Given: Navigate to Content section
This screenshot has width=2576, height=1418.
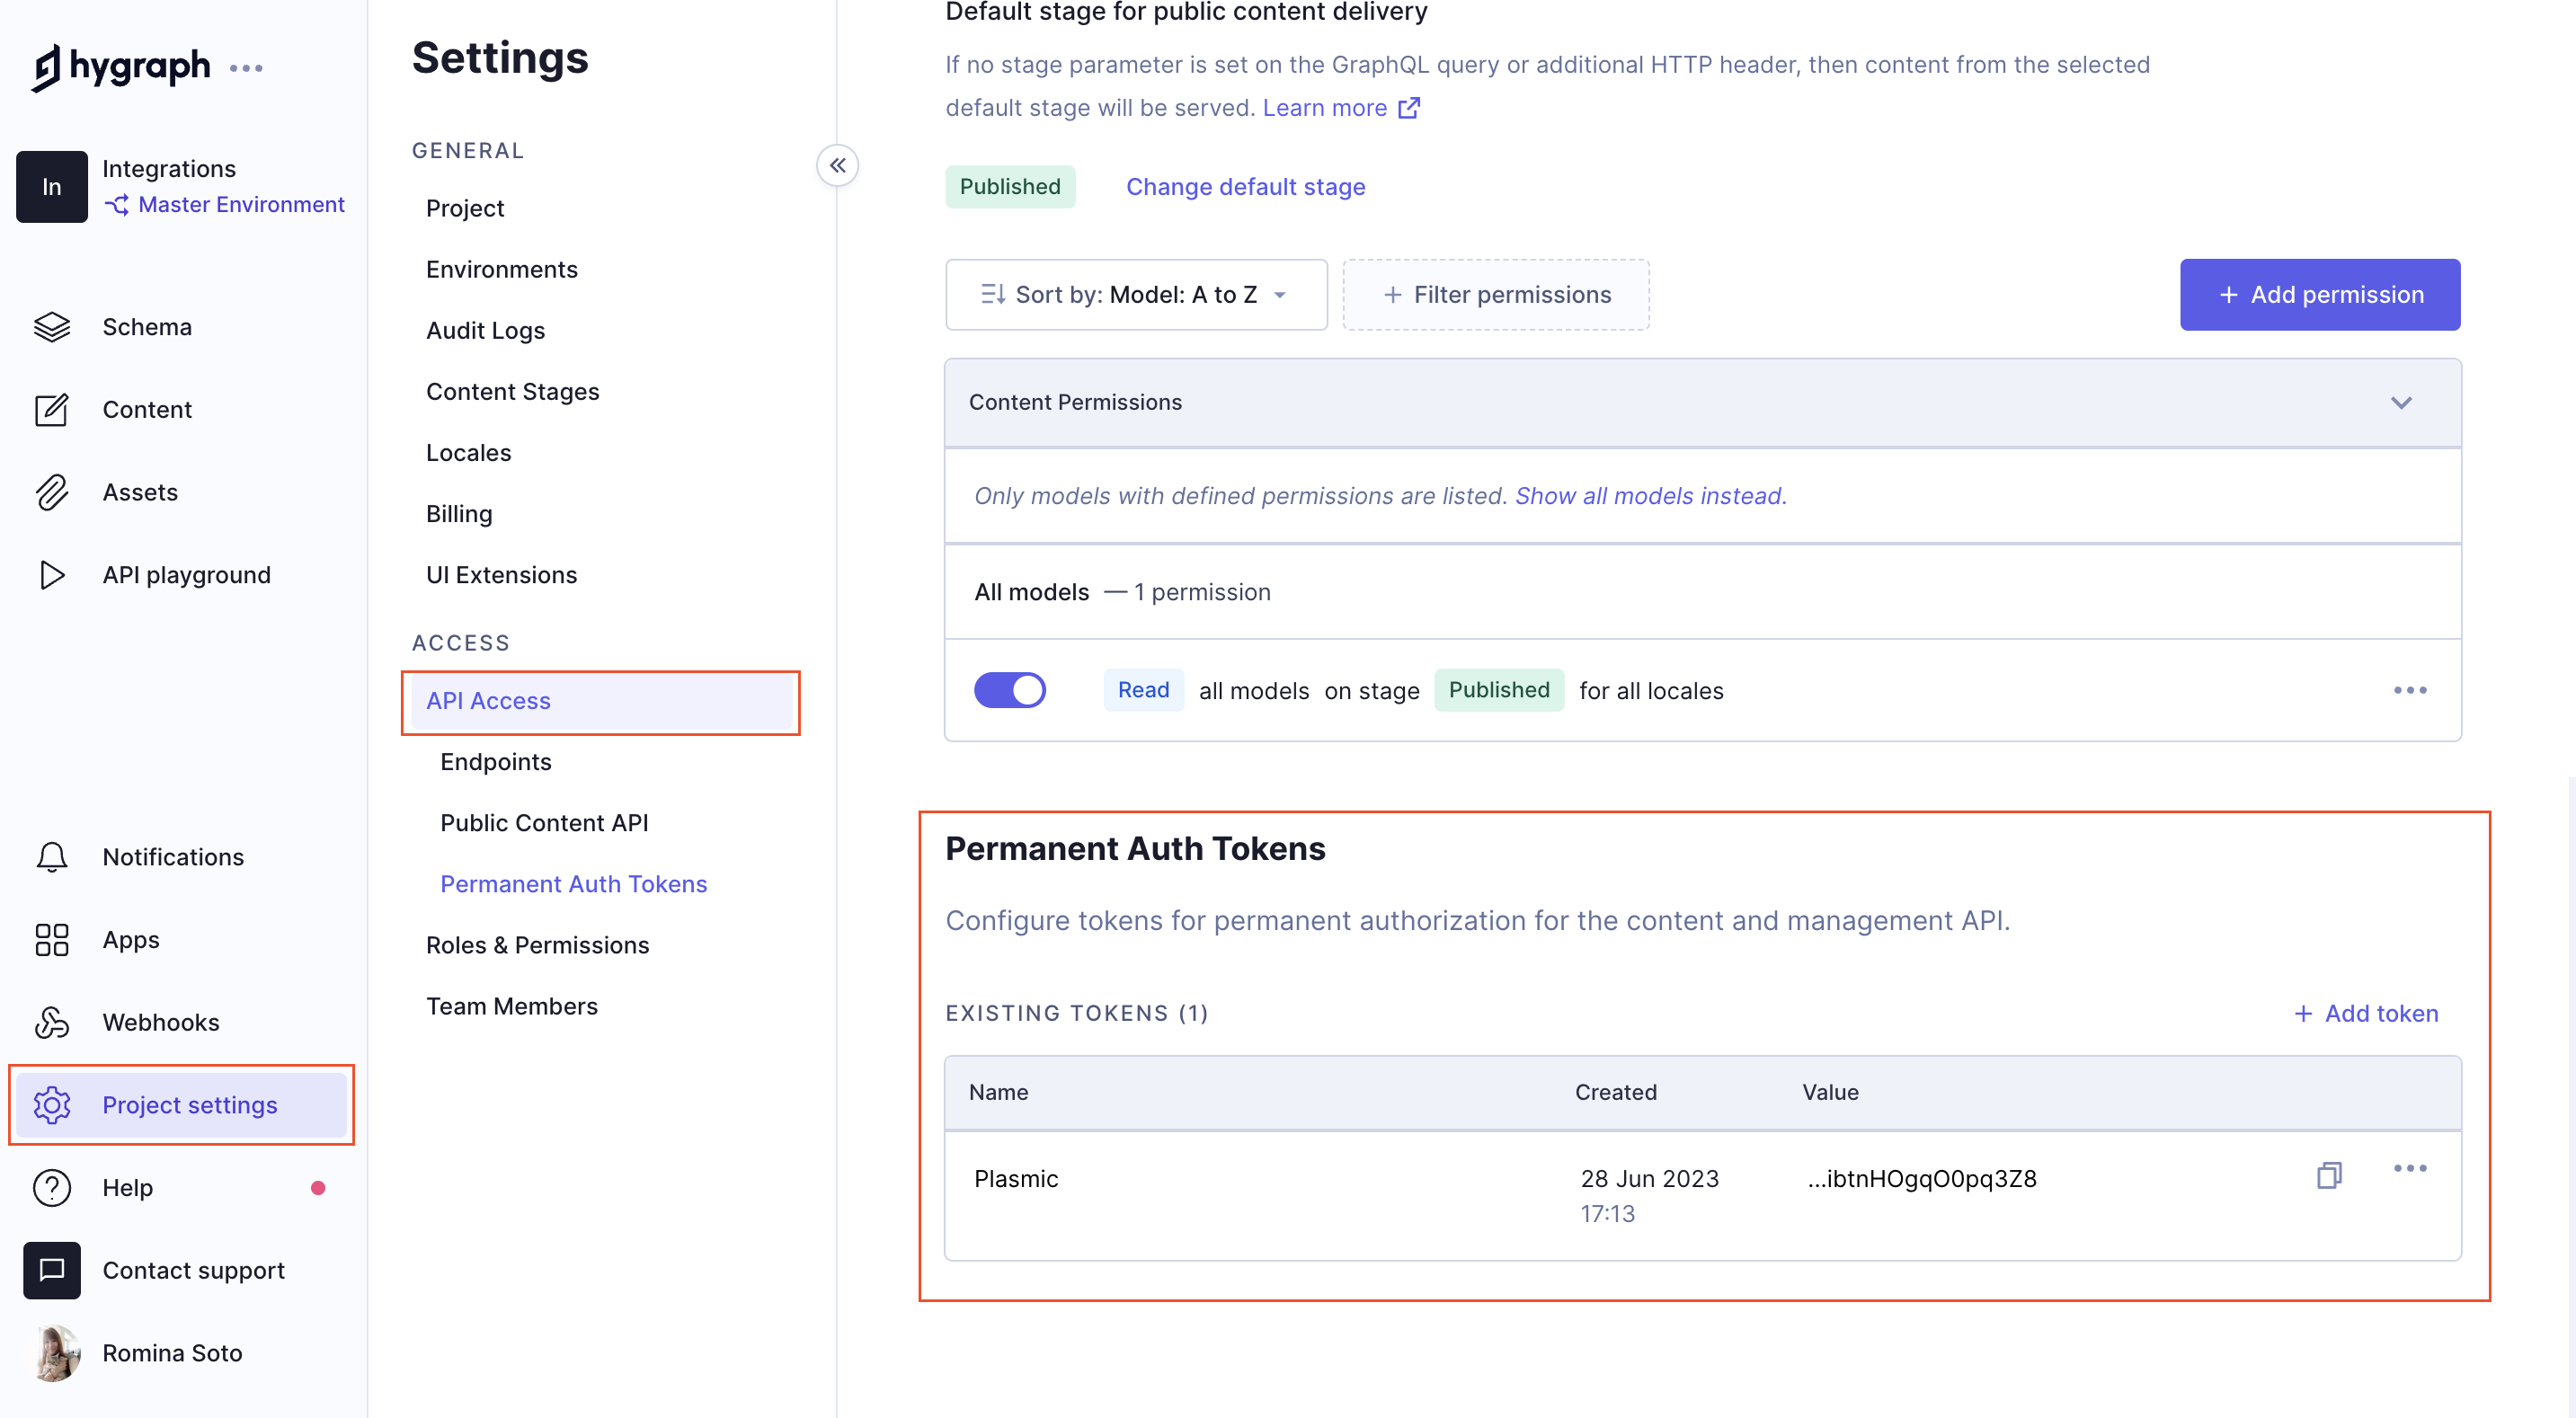Looking at the screenshot, I should [x=147, y=409].
